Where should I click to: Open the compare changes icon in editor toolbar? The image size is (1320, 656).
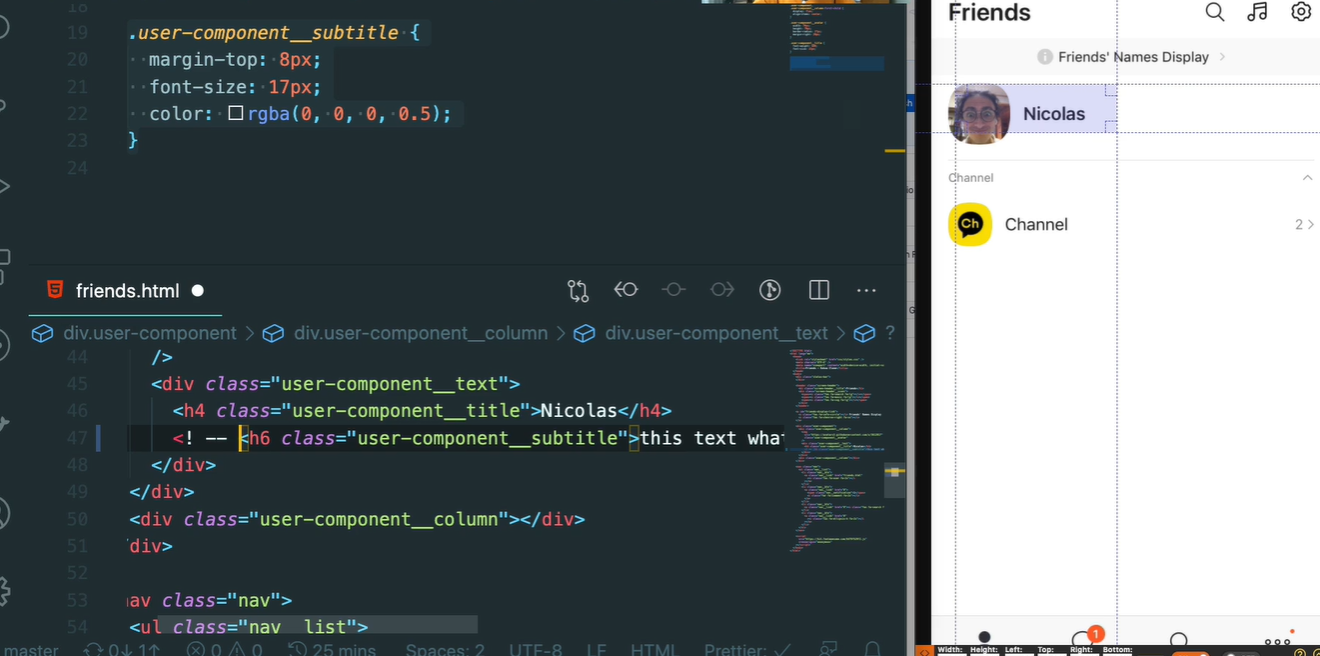click(x=578, y=291)
